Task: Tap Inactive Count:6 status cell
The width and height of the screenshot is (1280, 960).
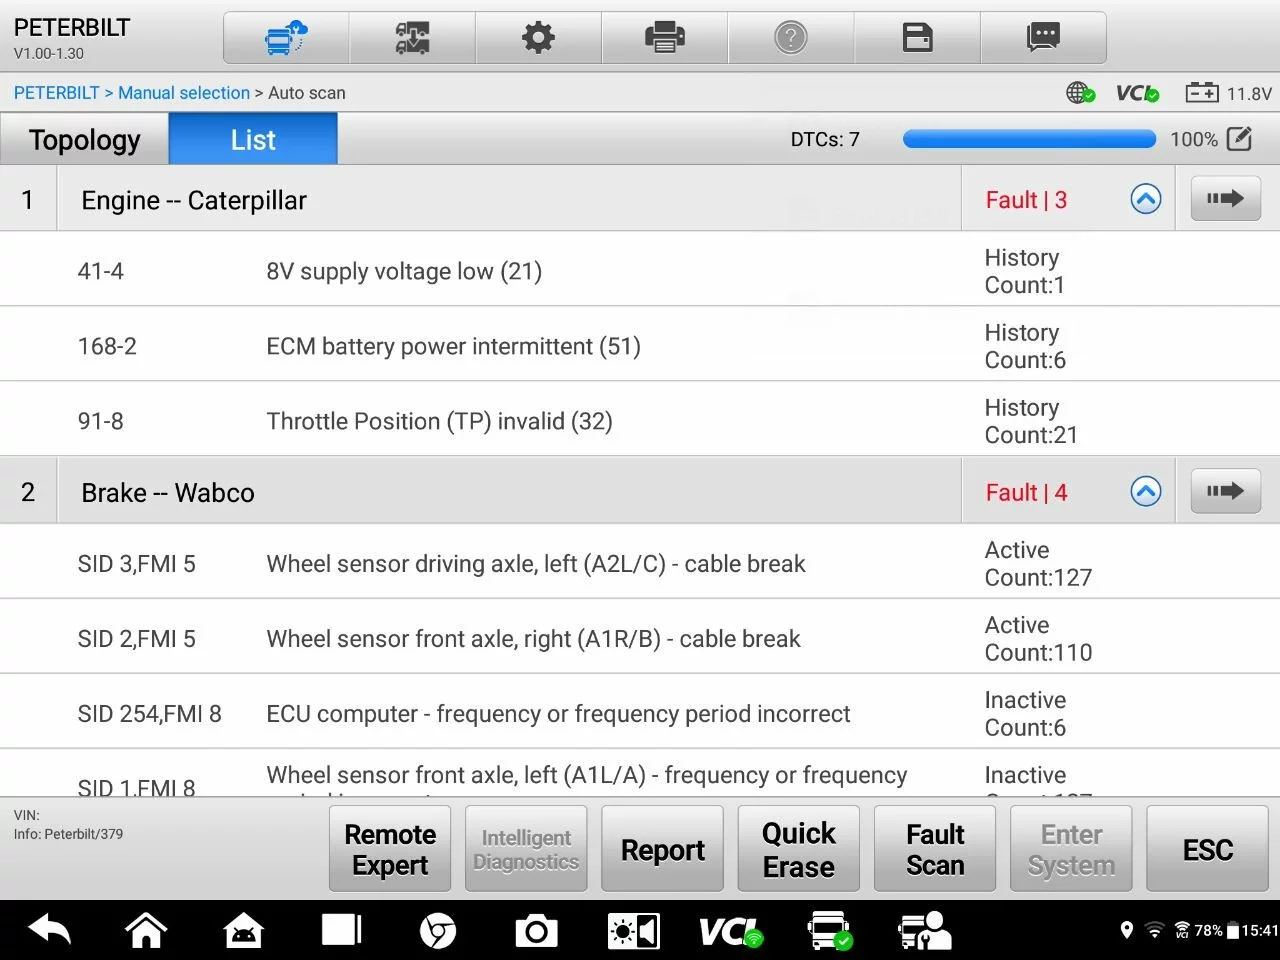Action: 1025,713
